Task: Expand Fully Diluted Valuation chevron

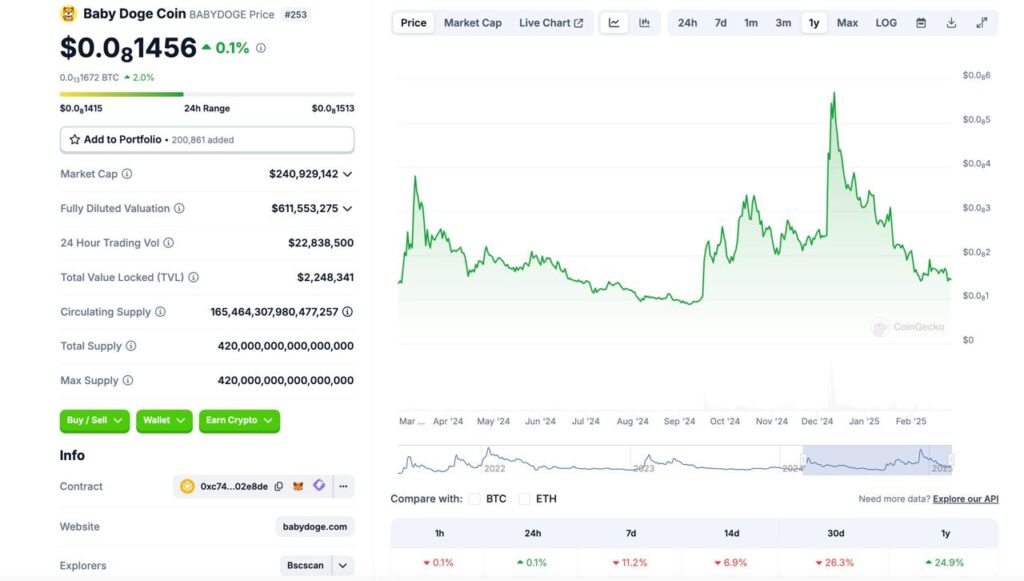Action: pyautogui.click(x=347, y=209)
